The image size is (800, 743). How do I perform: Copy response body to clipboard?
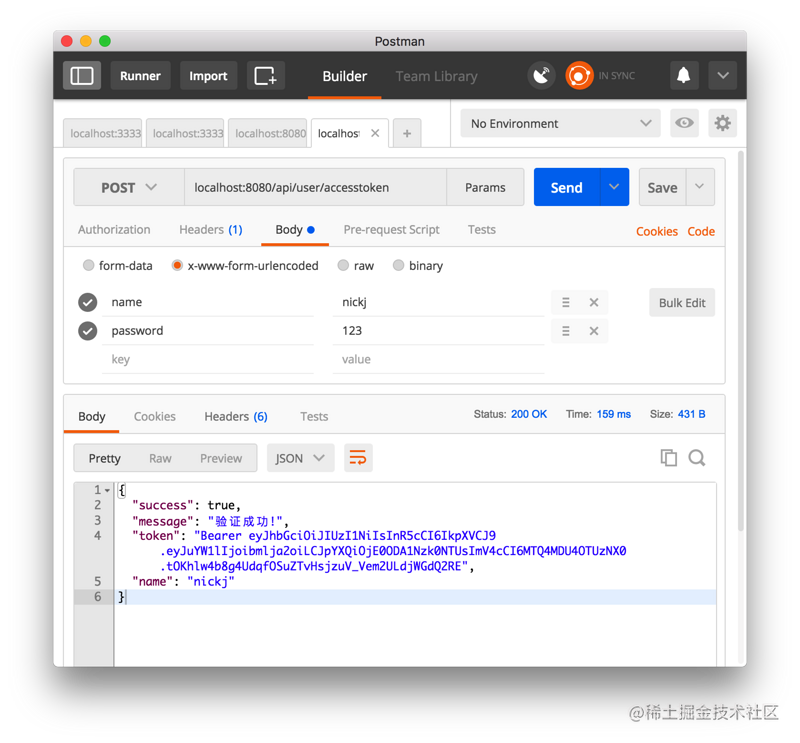click(668, 458)
